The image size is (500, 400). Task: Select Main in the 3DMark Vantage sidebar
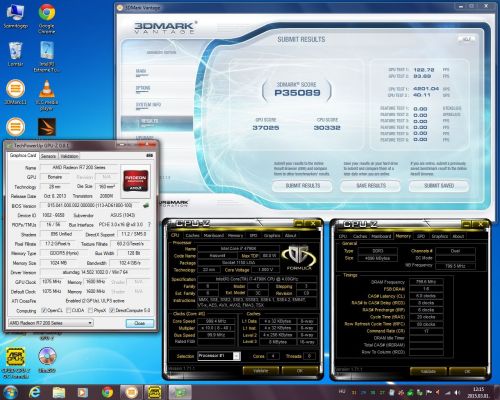tap(141, 71)
